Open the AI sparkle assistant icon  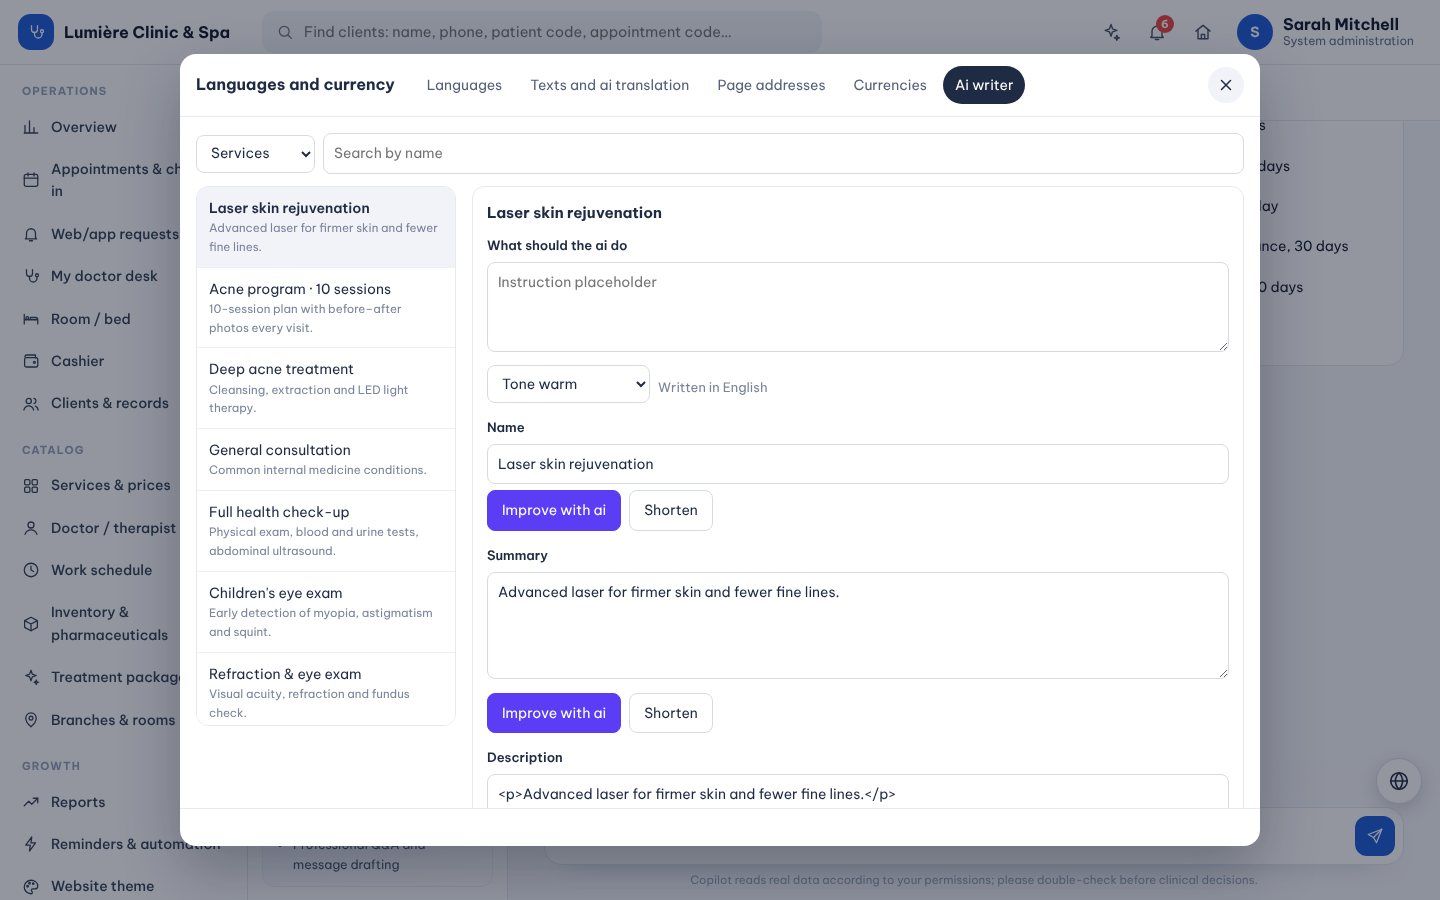[x=1112, y=32]
